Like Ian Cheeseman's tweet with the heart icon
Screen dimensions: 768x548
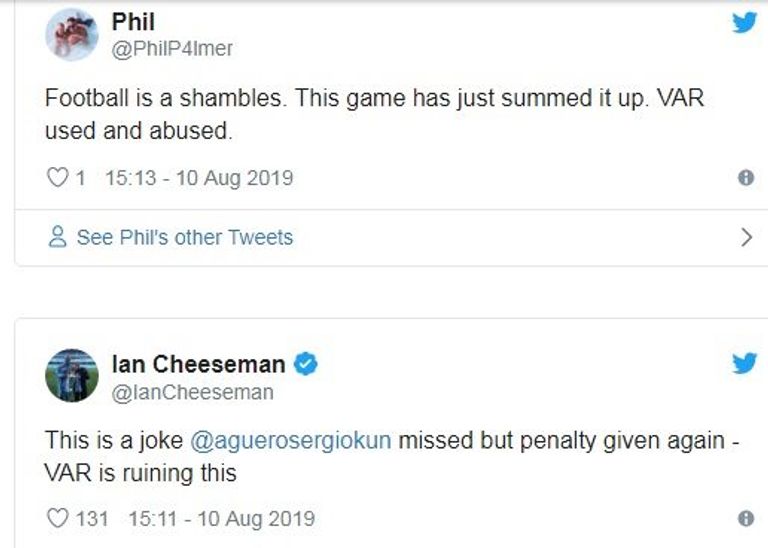coord(57,518)
